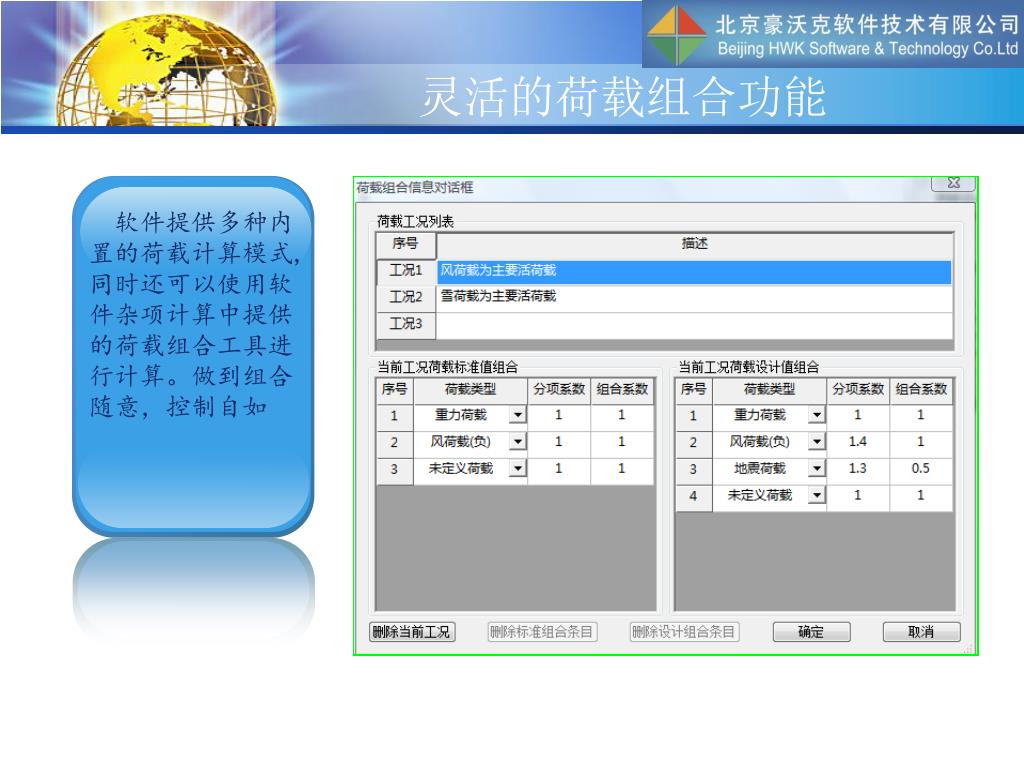1024x768 pixels.
Task: Click description 风荷载为主要活荷载
Action: pyautogui.click(x=694, y=271)
